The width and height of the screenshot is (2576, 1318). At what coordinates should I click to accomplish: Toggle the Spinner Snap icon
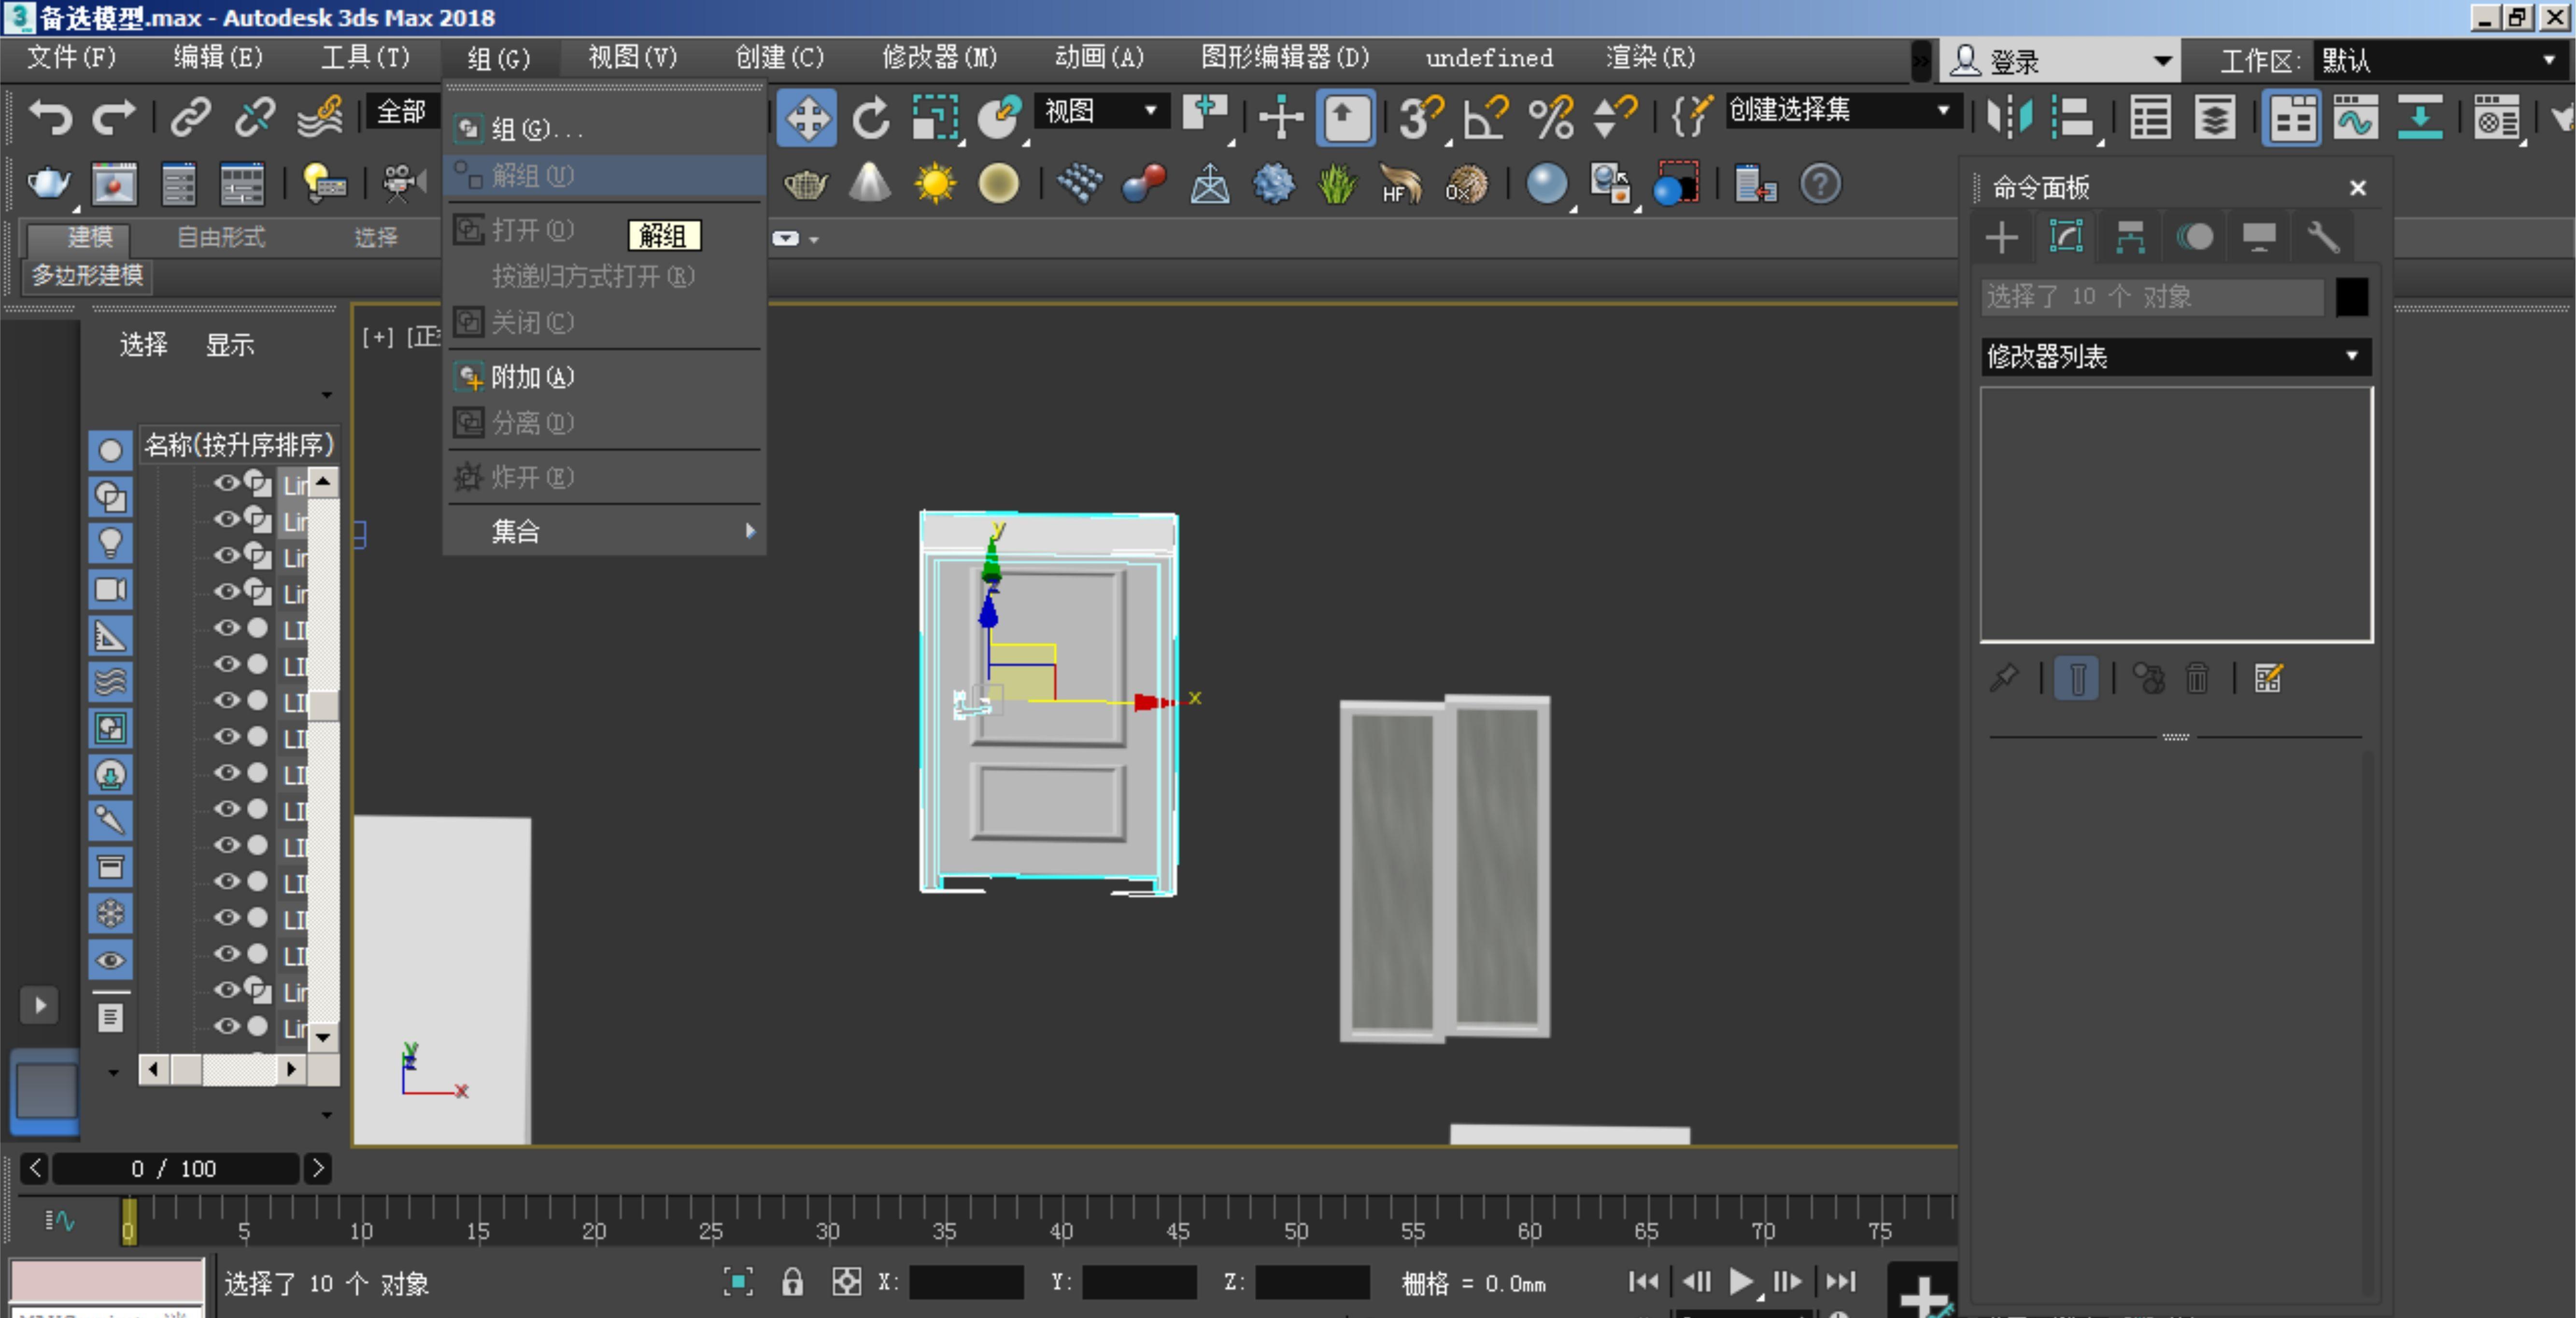[x=1614, y=118]
